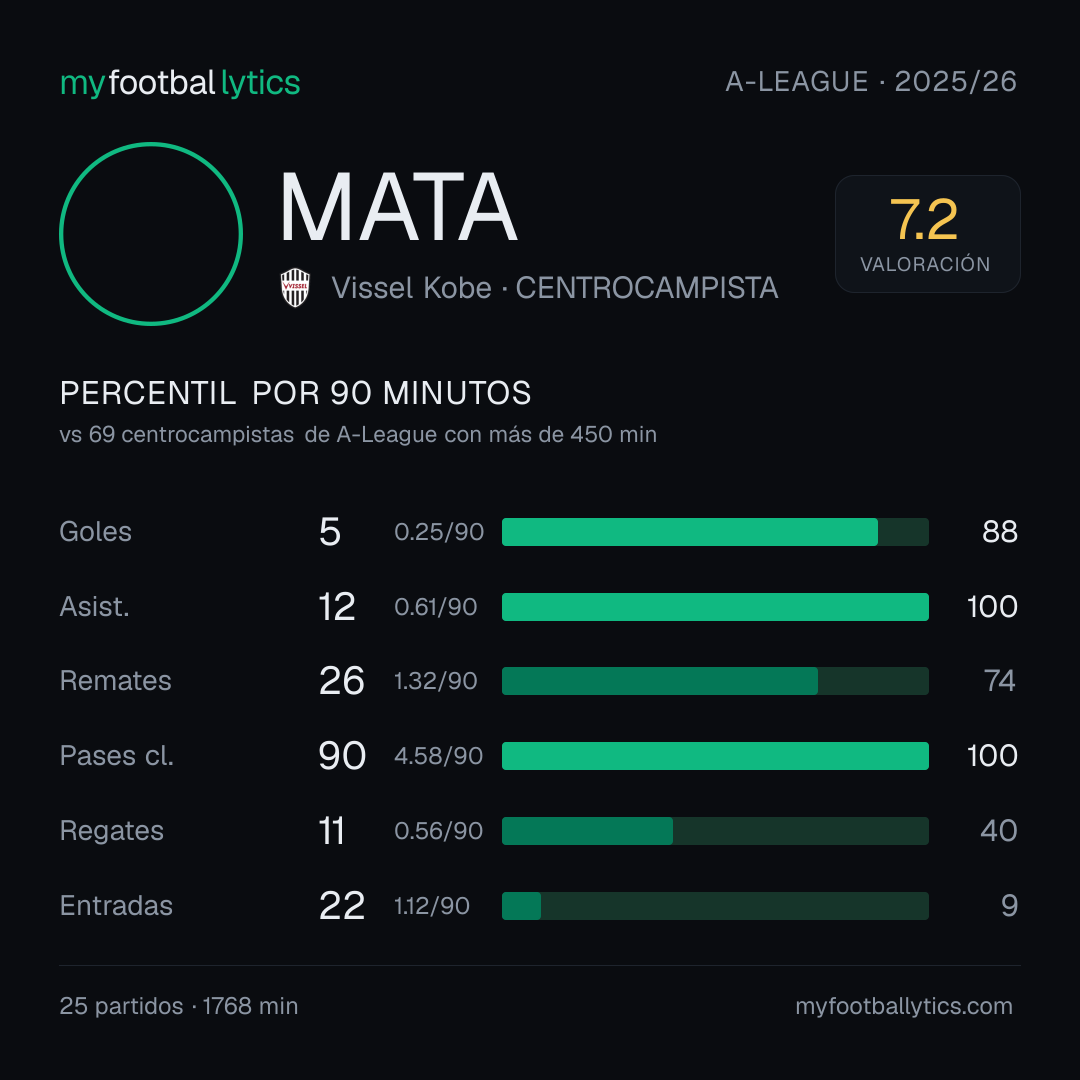
Task: Click the Vissel Kobe club crest icon
Action: coord(295,288)
